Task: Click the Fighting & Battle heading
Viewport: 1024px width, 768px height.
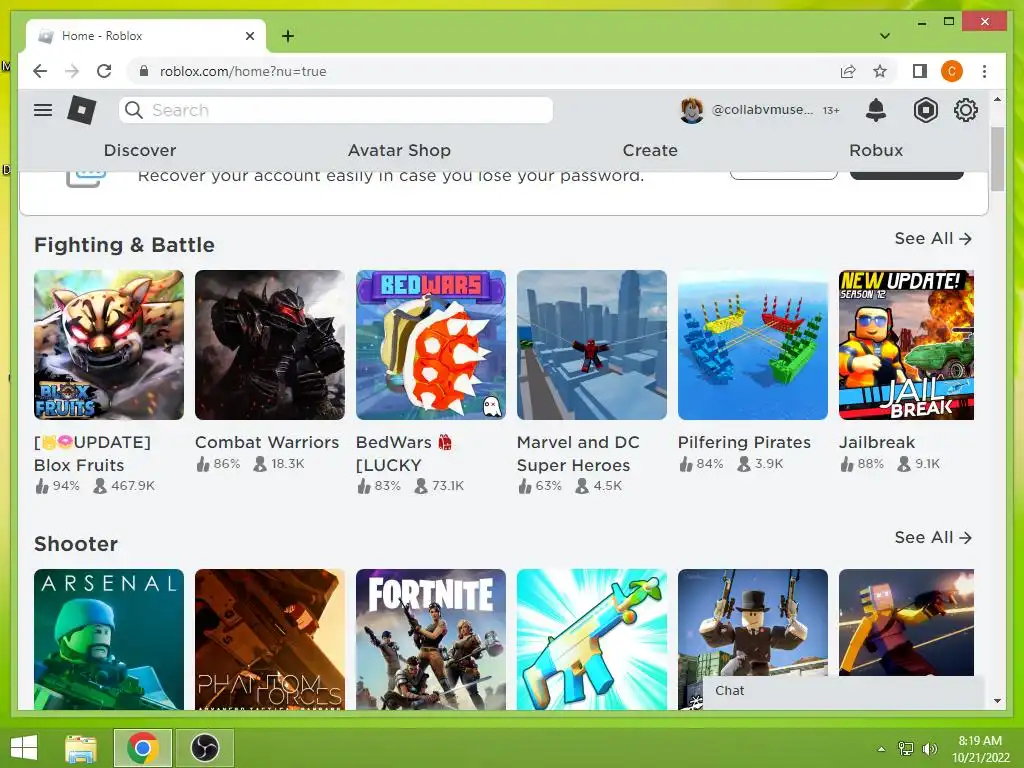Action: (x=124, y=245)
